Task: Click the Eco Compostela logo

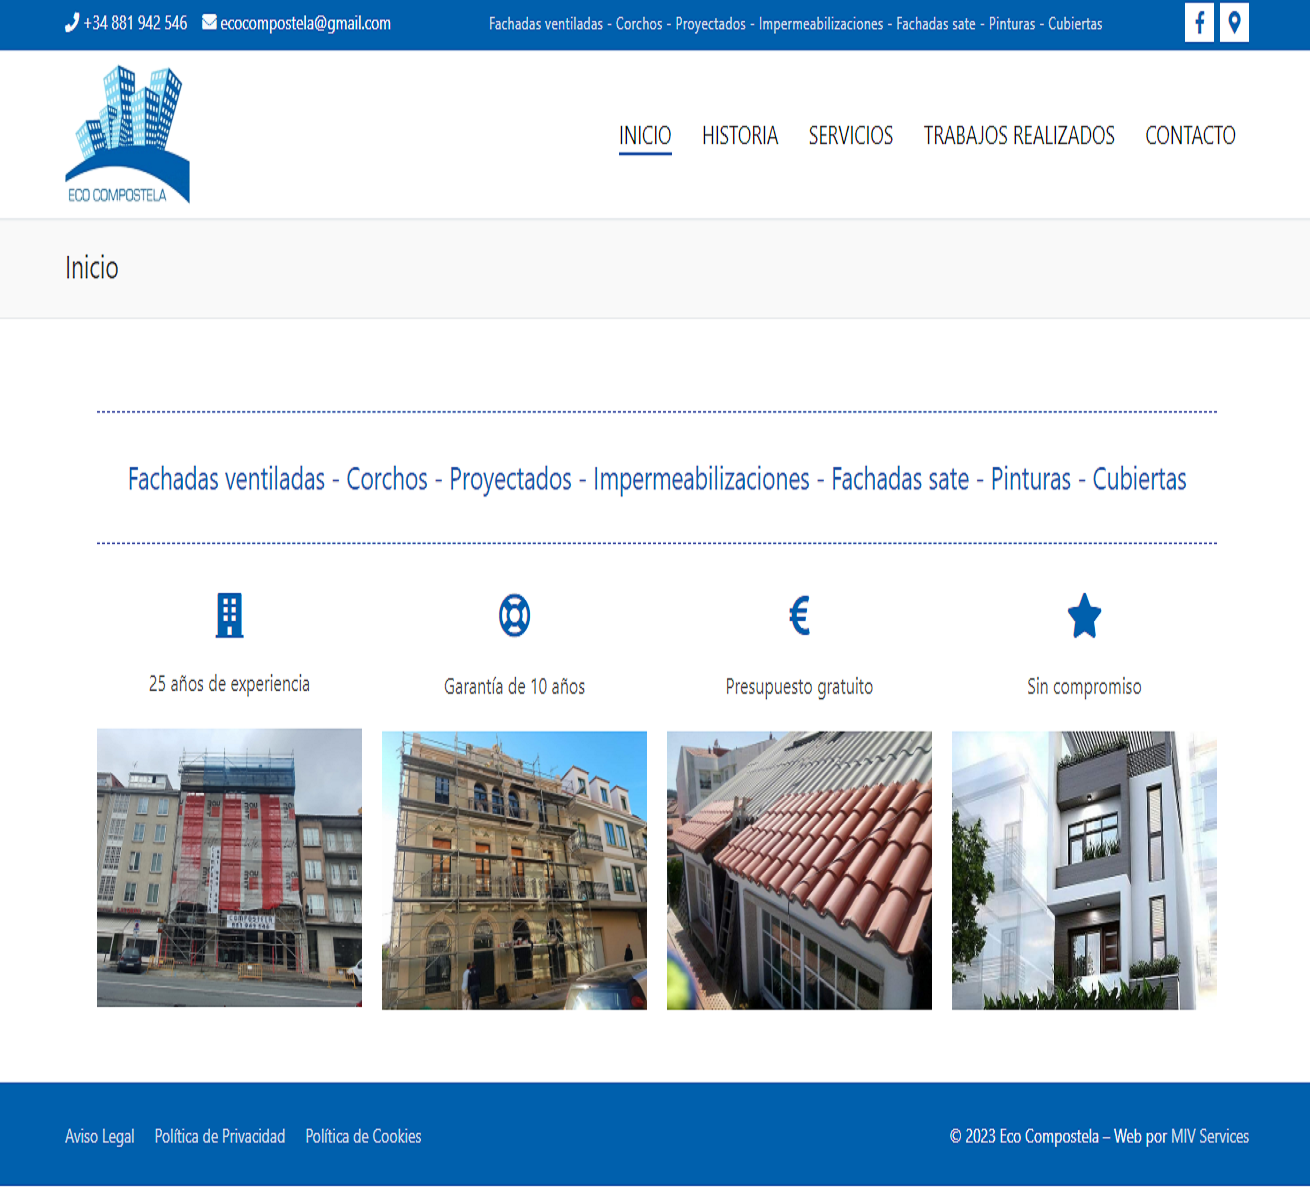Action: point(127,134)
